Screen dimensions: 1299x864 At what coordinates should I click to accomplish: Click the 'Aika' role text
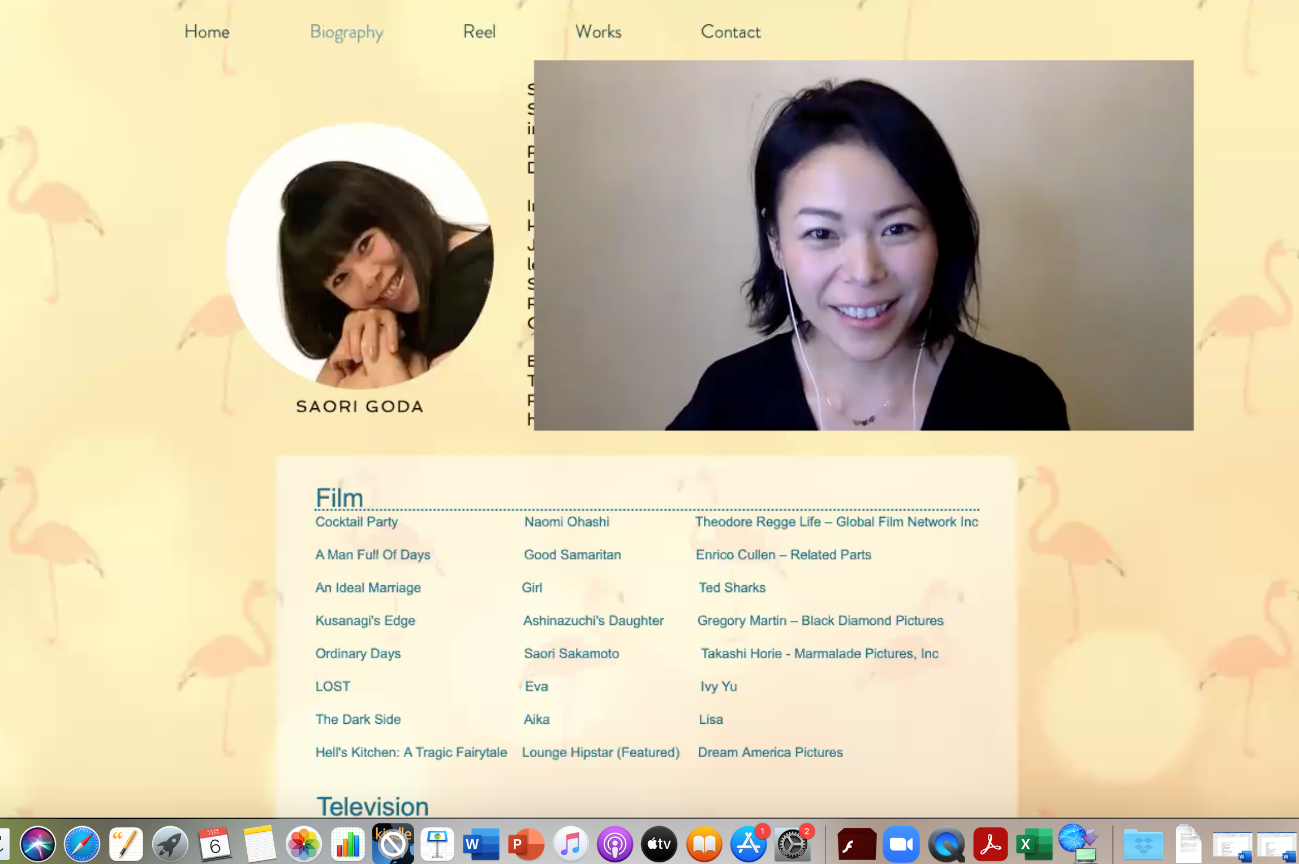point(536,720)
